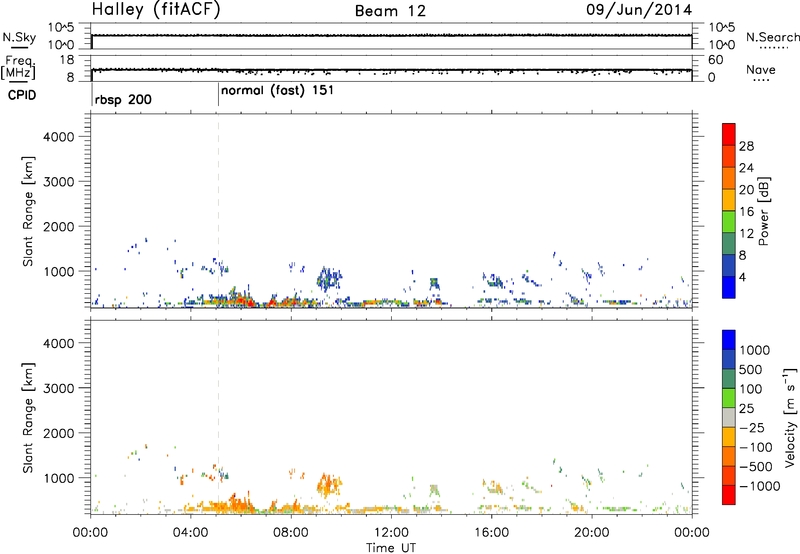Screen dimensions: 800x554
Task: Click the 'Time UT' axis label
Action: pos(391,547)
